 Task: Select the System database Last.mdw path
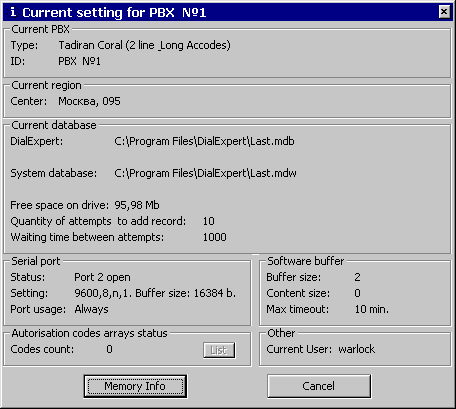205,173
